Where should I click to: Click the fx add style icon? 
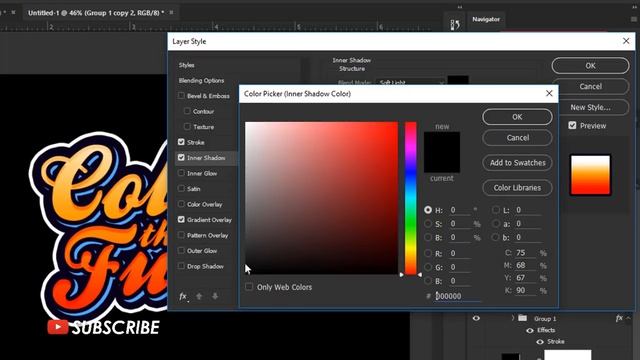coord(183,296)
